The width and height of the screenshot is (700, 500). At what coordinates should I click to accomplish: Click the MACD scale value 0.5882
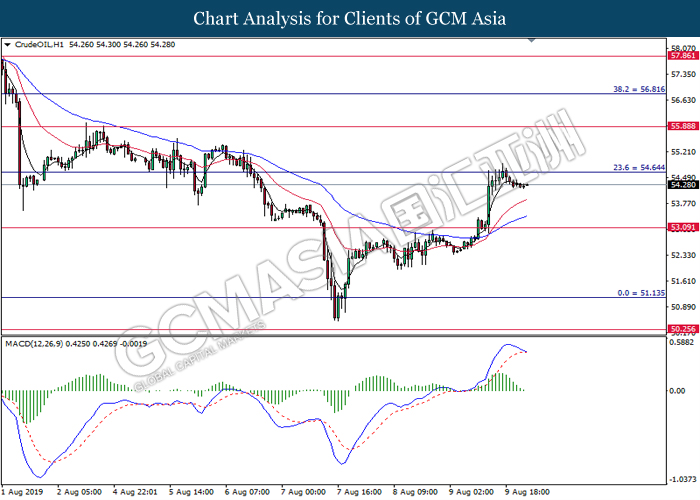click(x=683, y=342)
